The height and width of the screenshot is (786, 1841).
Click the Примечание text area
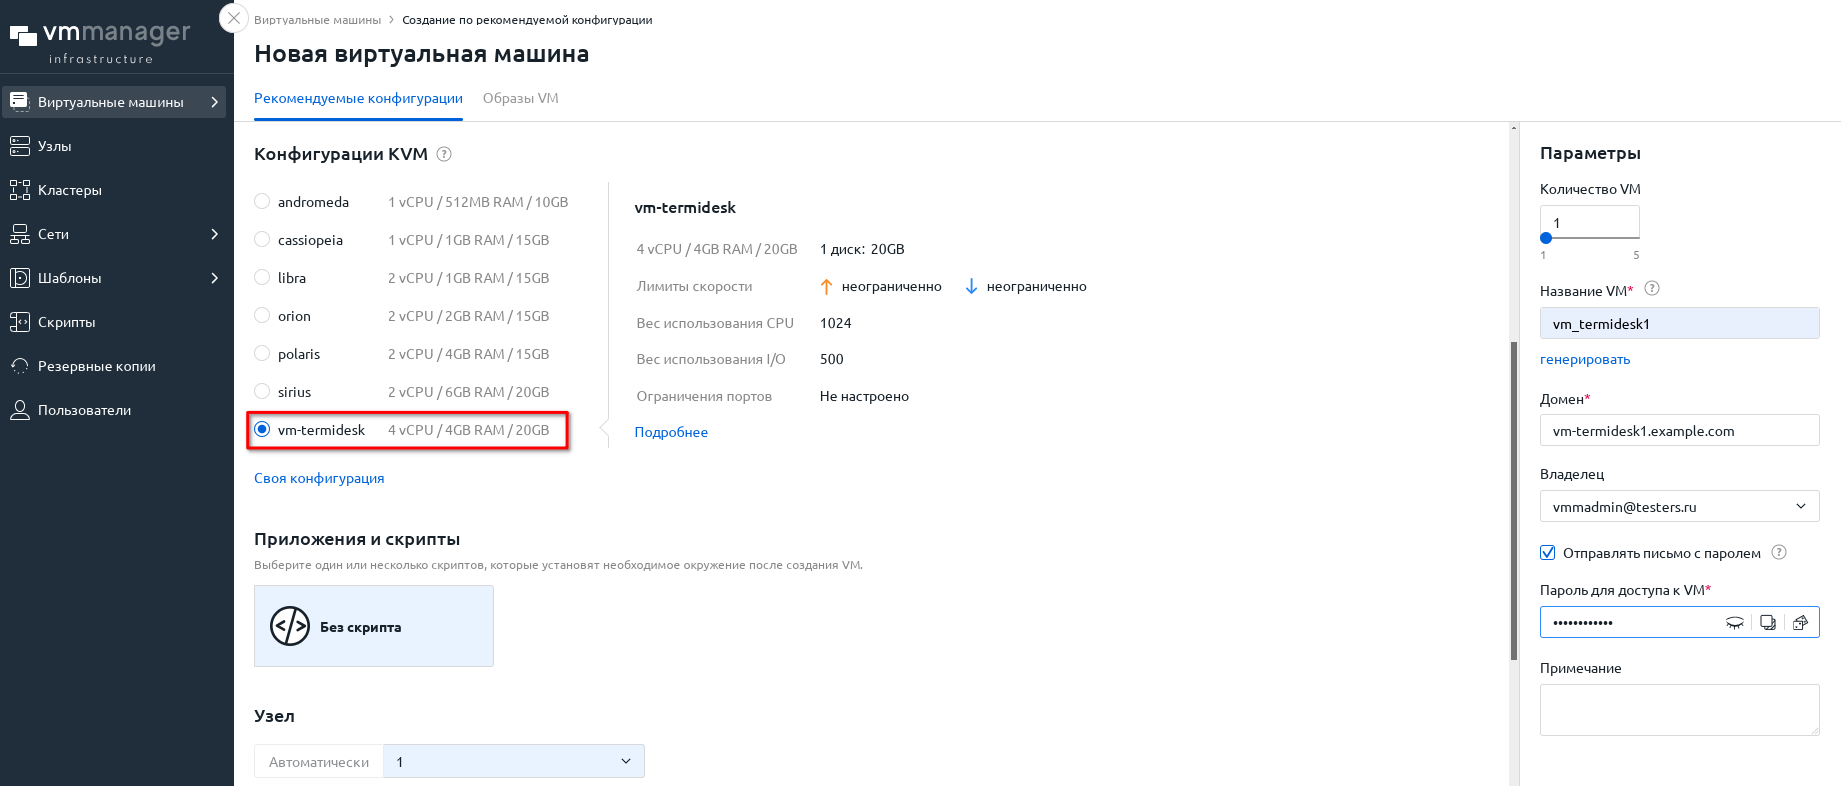[1679, 709]
